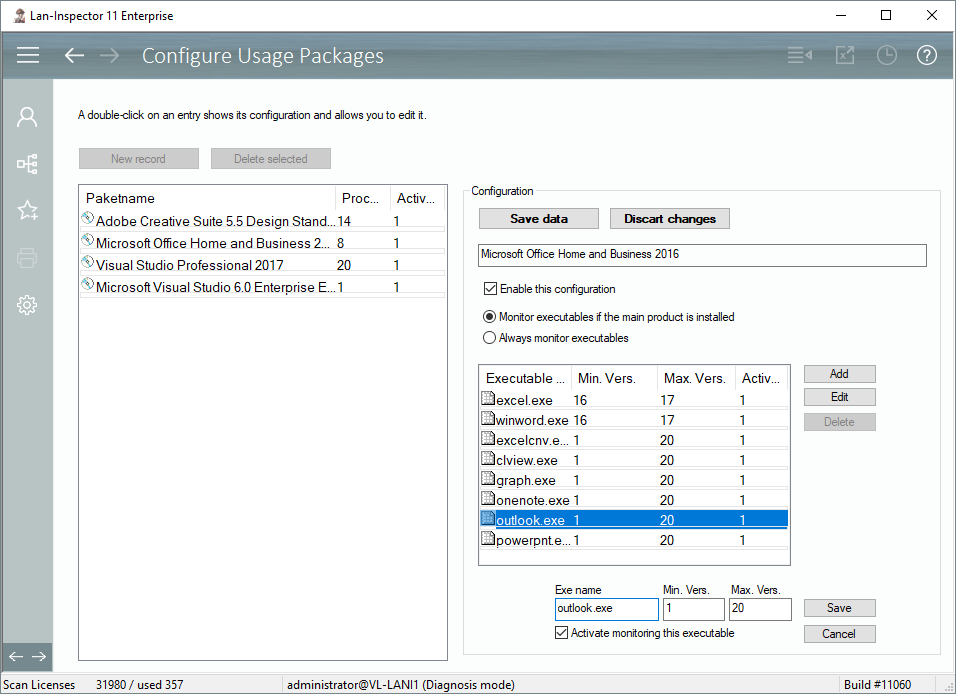
Task: Open the user profile sidebar icon
Action: point(27,117)
